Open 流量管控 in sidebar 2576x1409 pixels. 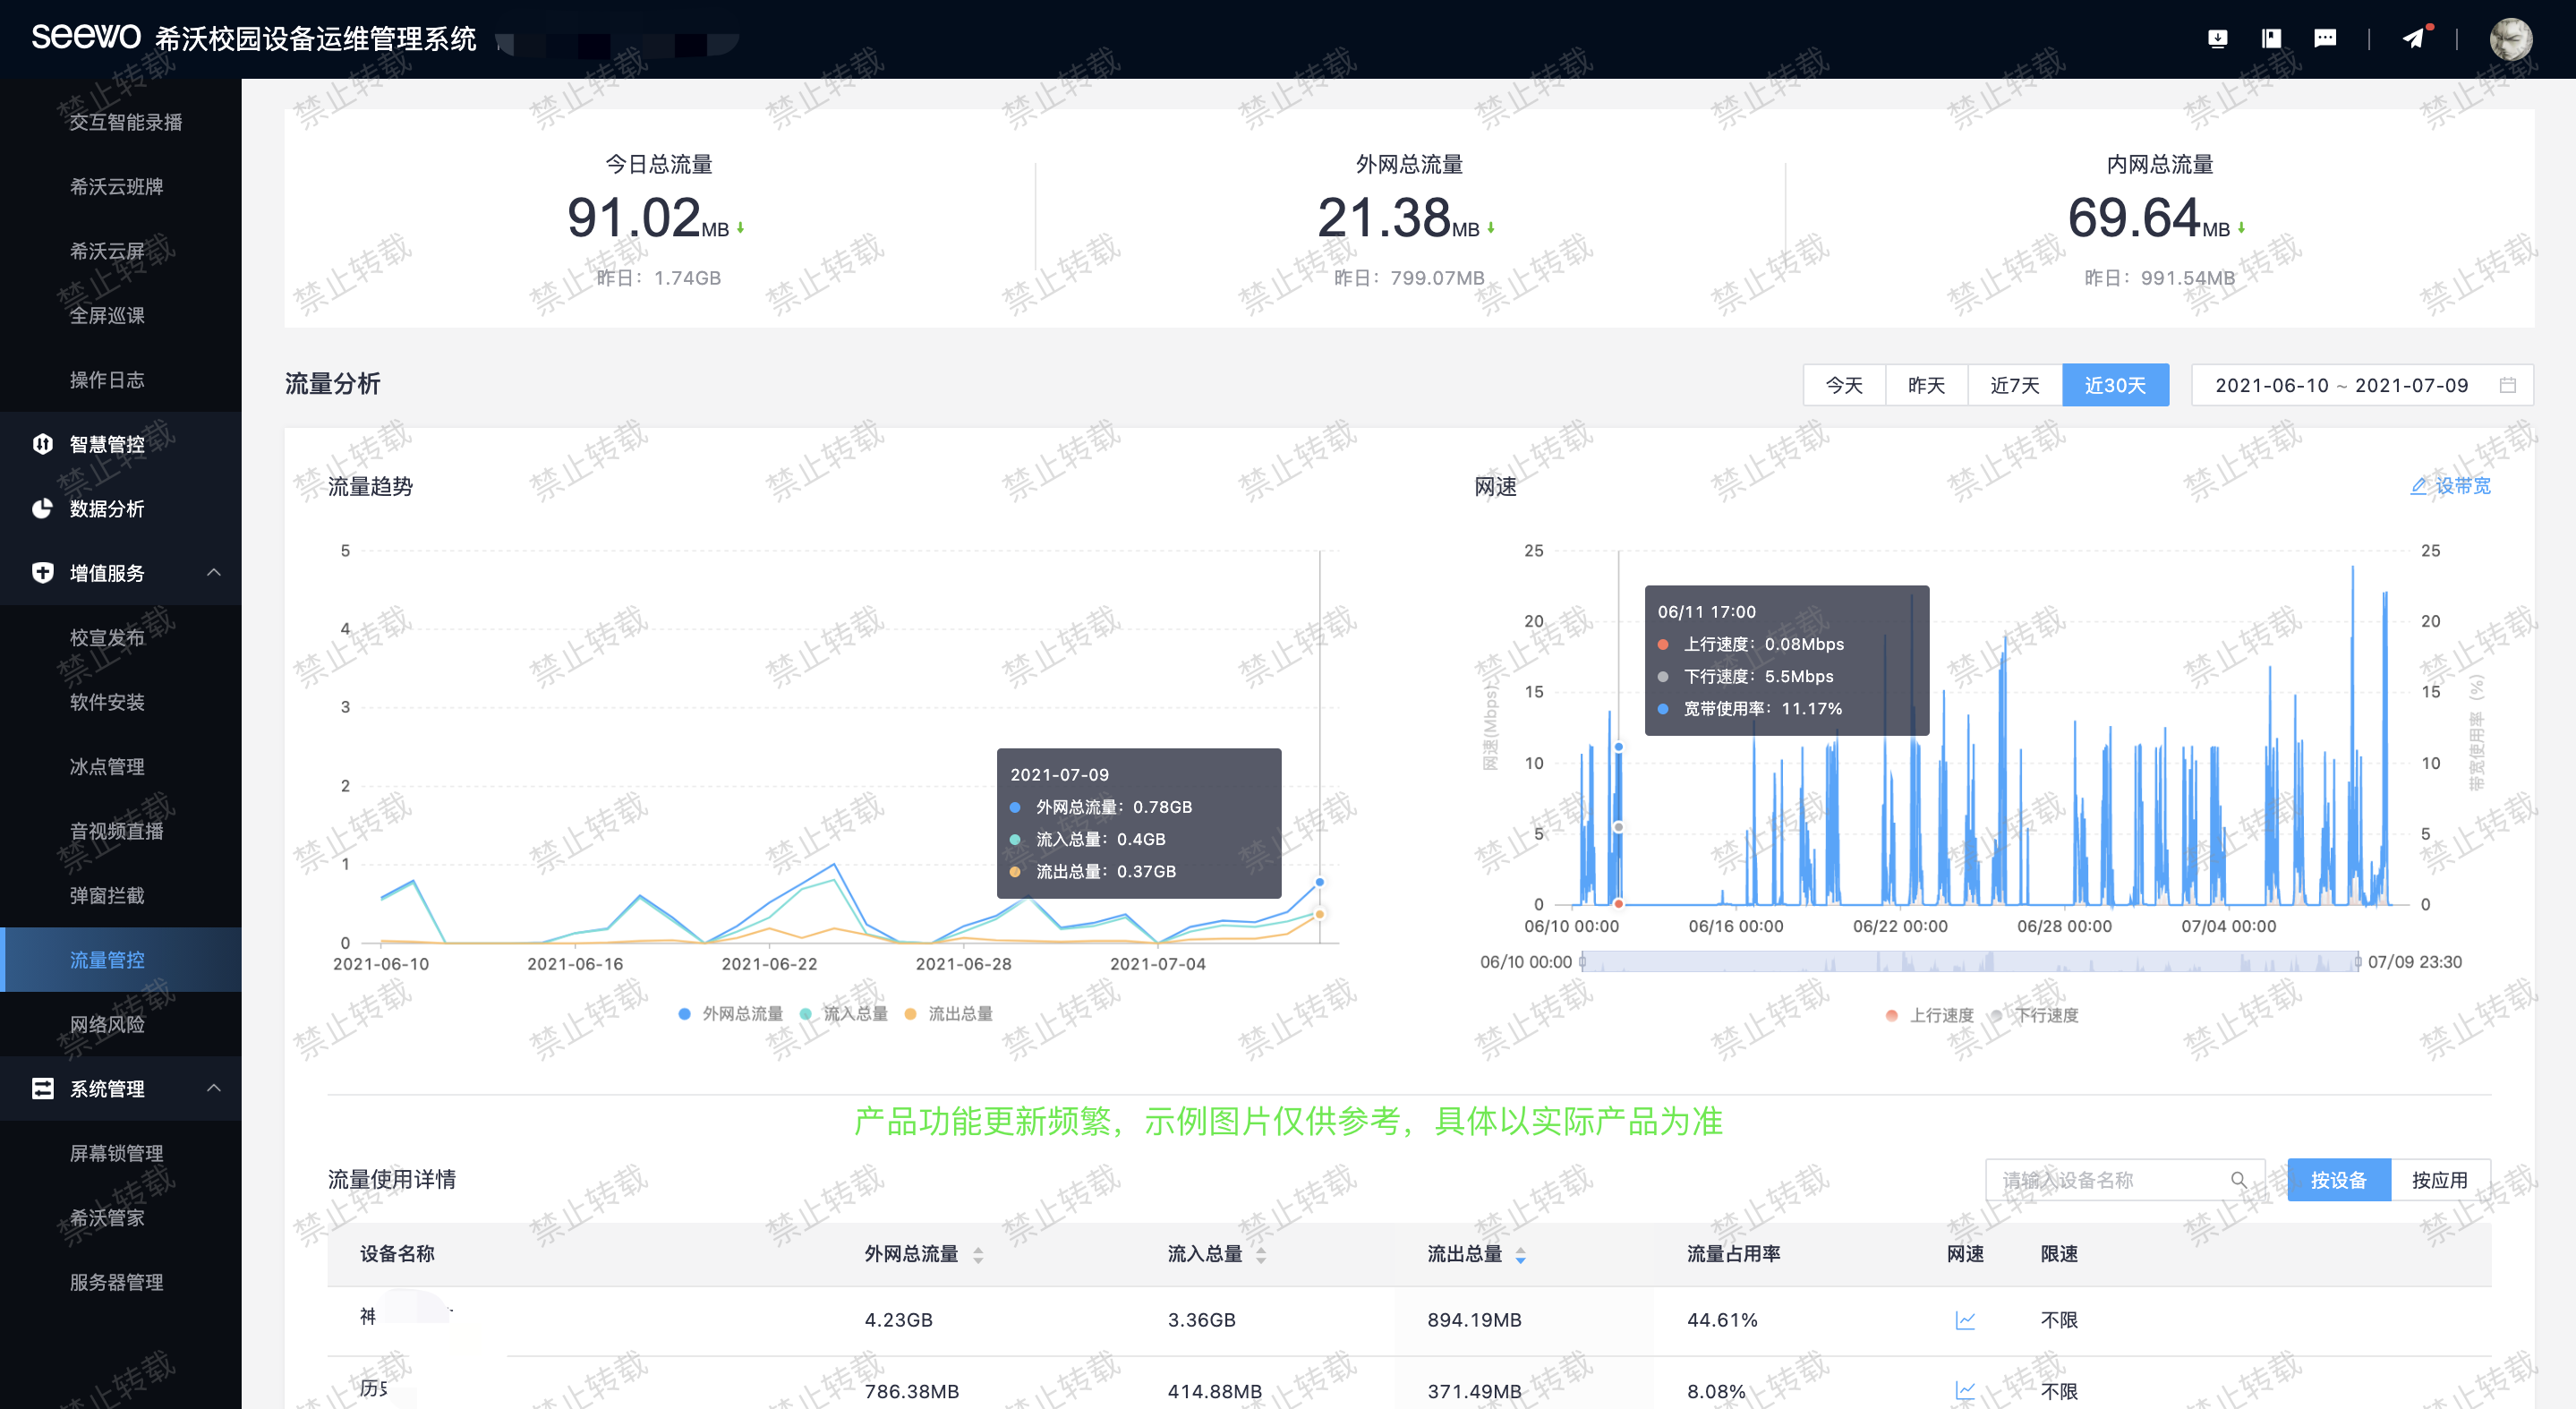click(x=121, y=960)
